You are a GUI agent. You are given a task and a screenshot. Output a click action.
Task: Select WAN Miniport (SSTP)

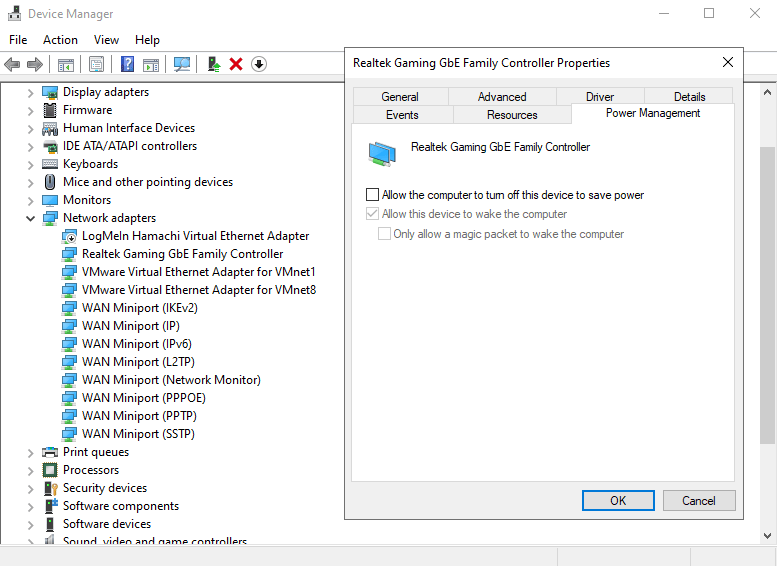tap(138, 434)
